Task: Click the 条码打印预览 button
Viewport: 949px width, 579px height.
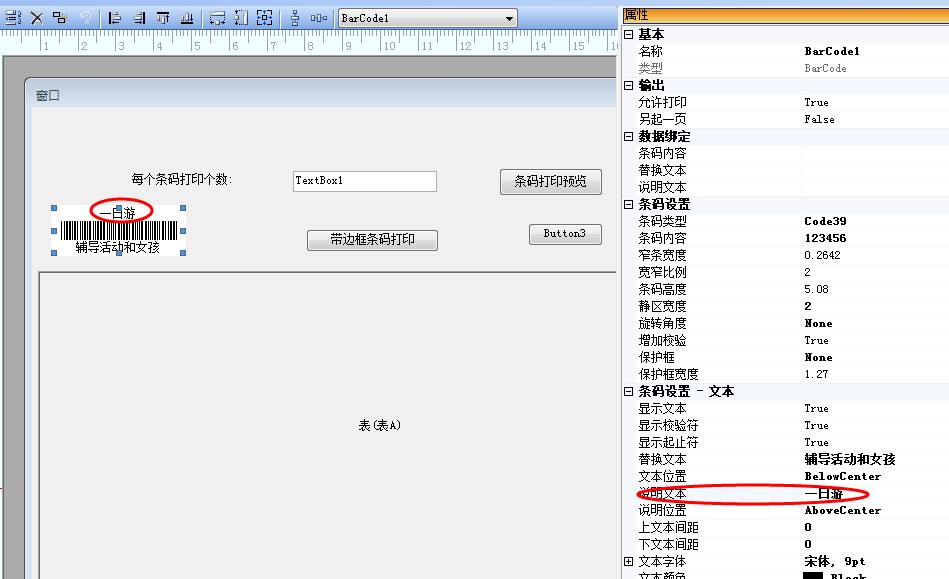Action: [x=551, y=182]
